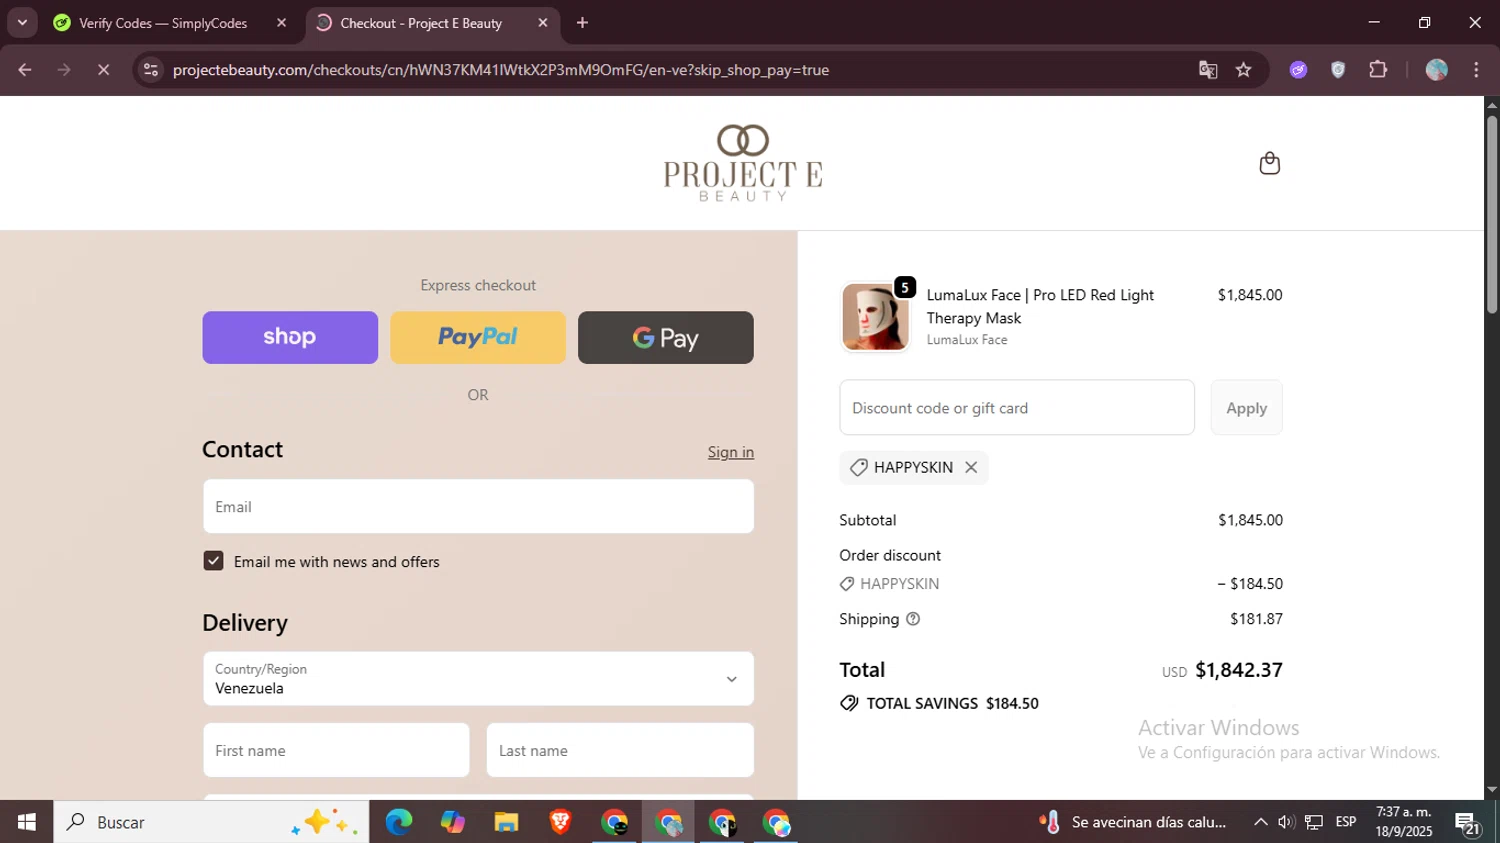Click the Discount code or gift card field
Image resolution: width=1500 pixels, height=843 pixels.
tap(1017, 408)
